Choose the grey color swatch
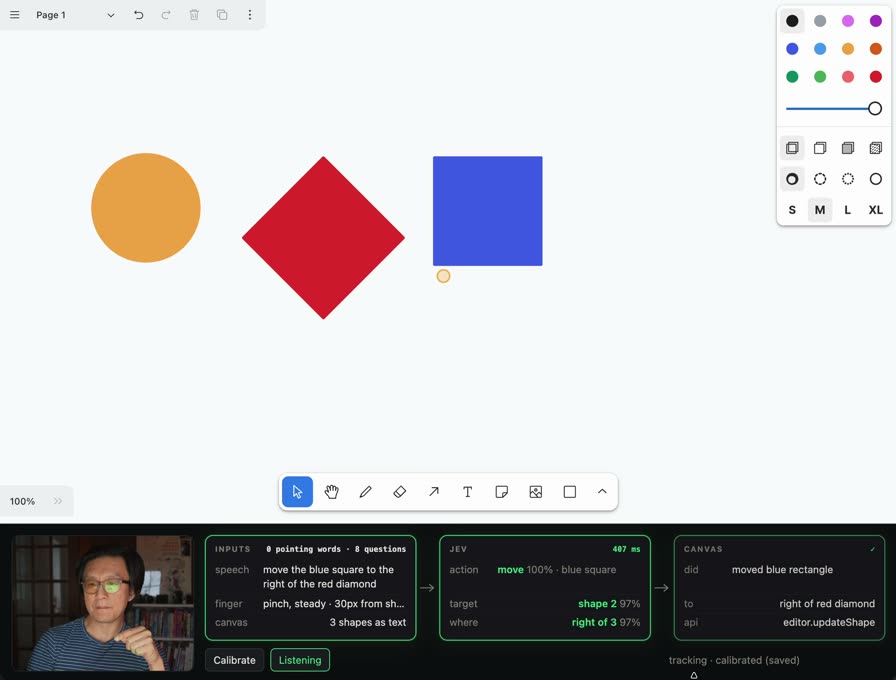Screen dimensions: 896x680 click(x=820, y=21)
